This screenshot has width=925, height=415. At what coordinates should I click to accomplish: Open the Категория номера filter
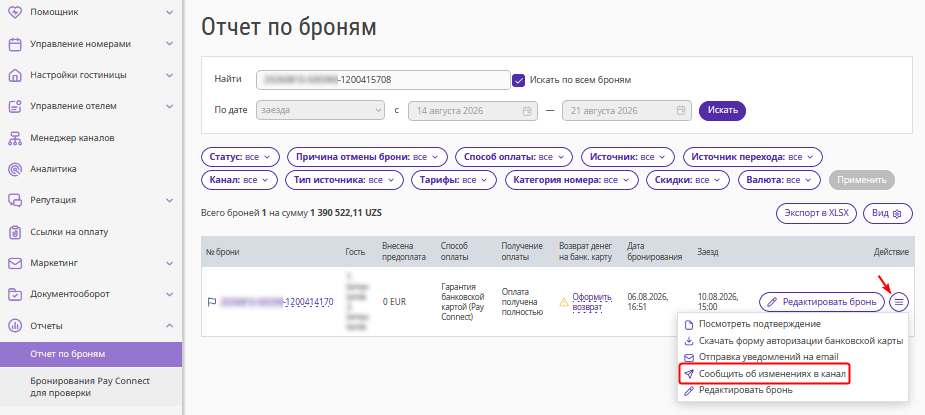click(x=572, y=180)
